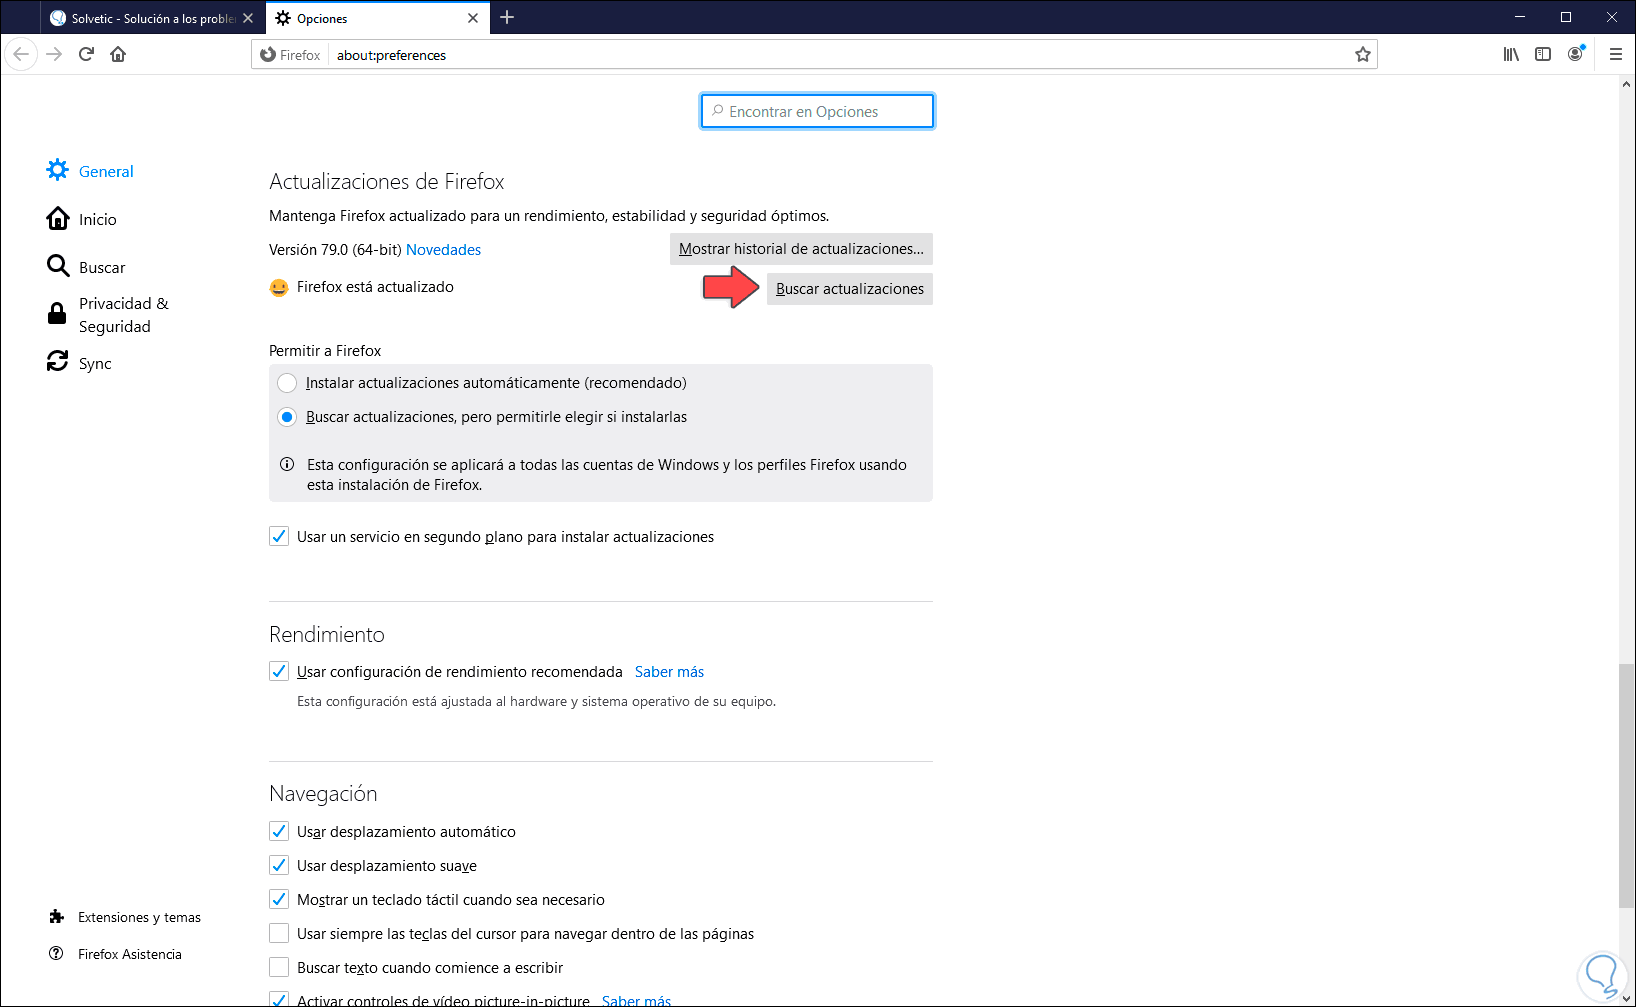This screenshot has height=1007, width=1636.
Task: Toggle Usar desplazamiento suave
Action: click(279, 866)
